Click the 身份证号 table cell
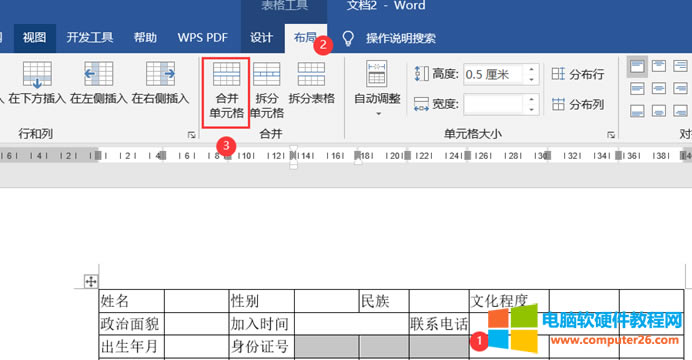 [x=262, y=346]
